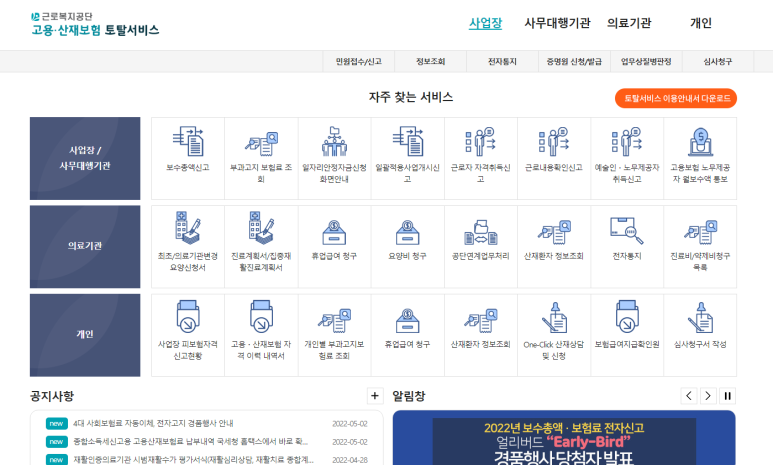773x465 pixels.
Task: Open the 증명원 신청/발급 menu
Action: (x=574, y=62)
